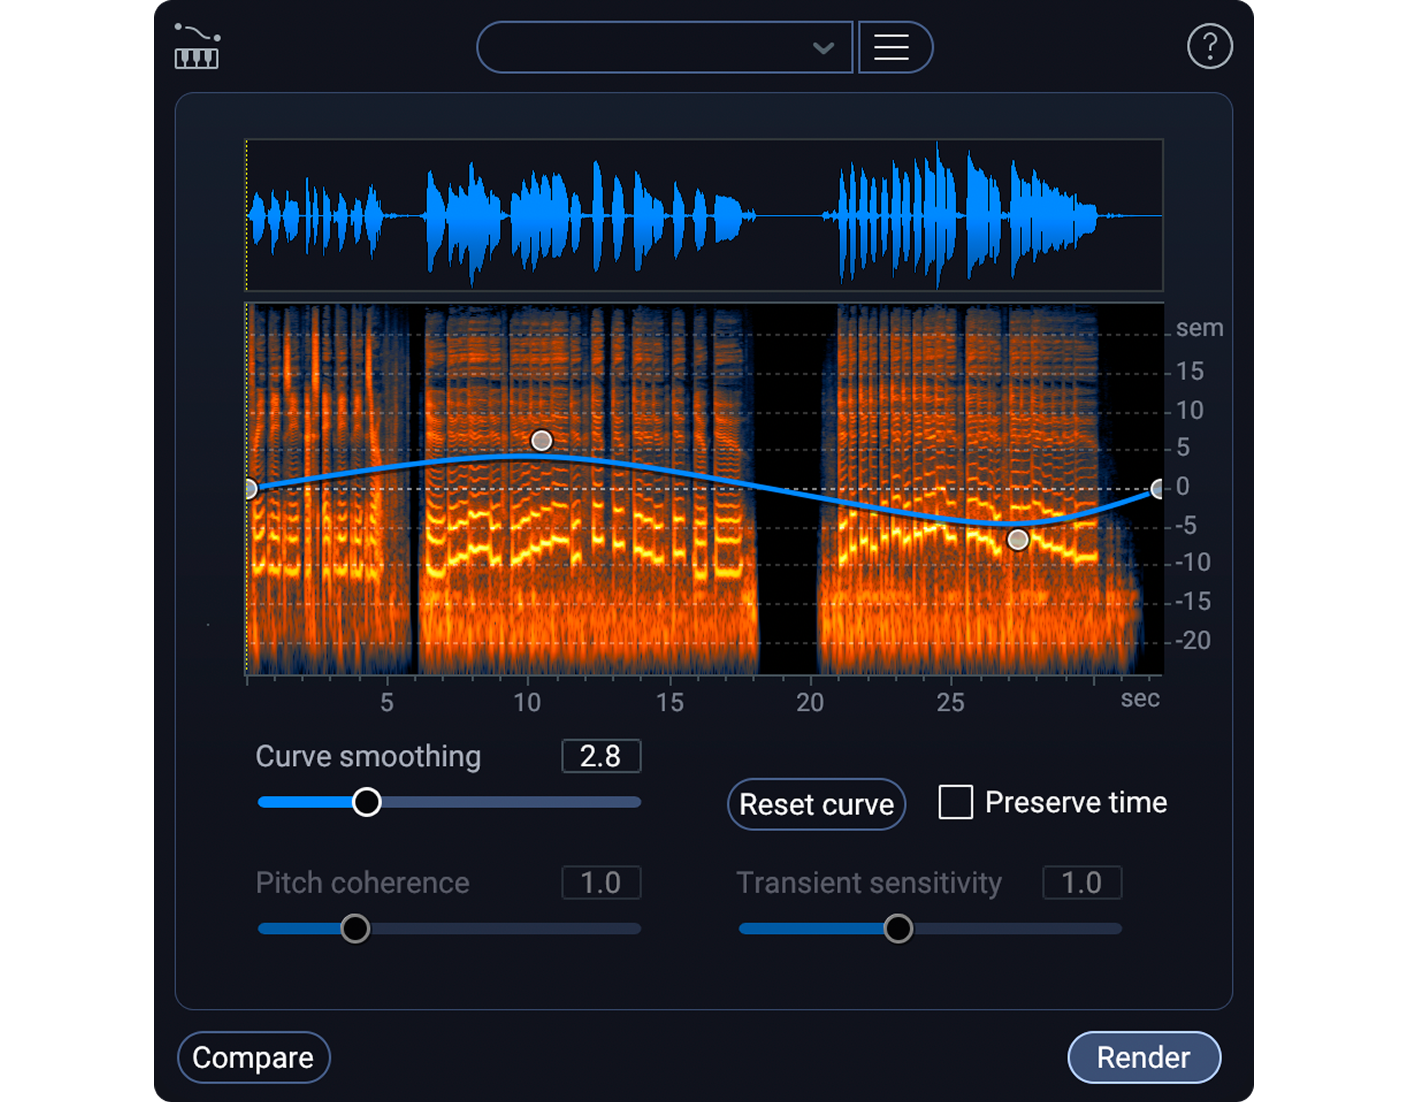This screenshot has height=1104, width=1408.
Task: Click the Render button
Action: 1144,1057
